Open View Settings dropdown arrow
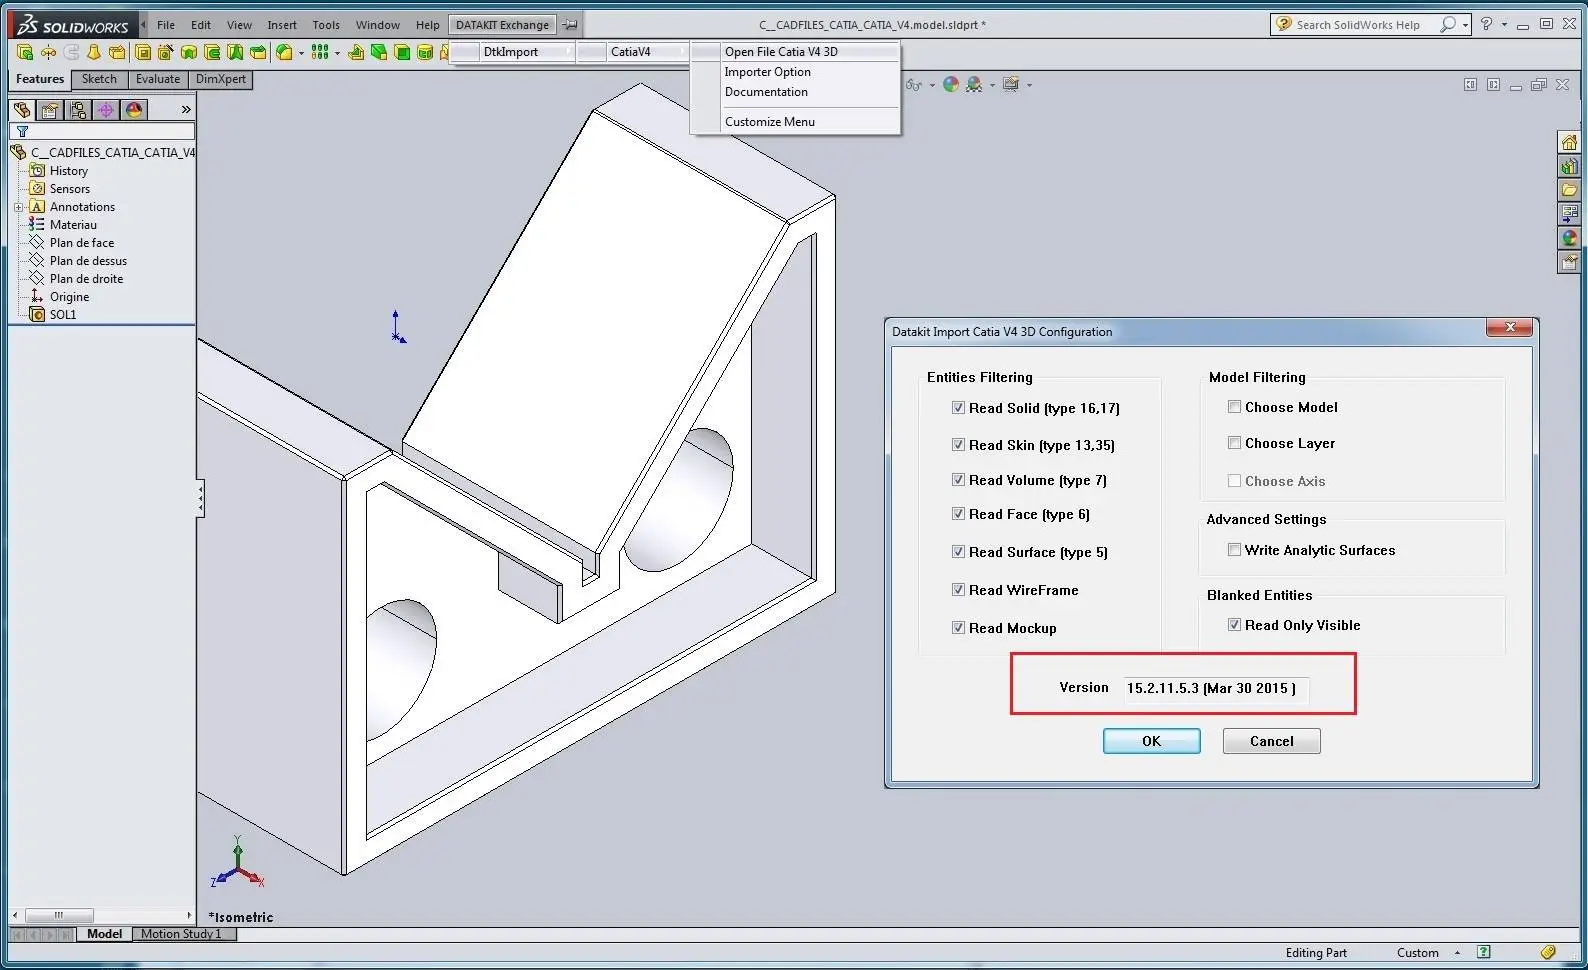1588x970 pixels. coord(1029,85)
